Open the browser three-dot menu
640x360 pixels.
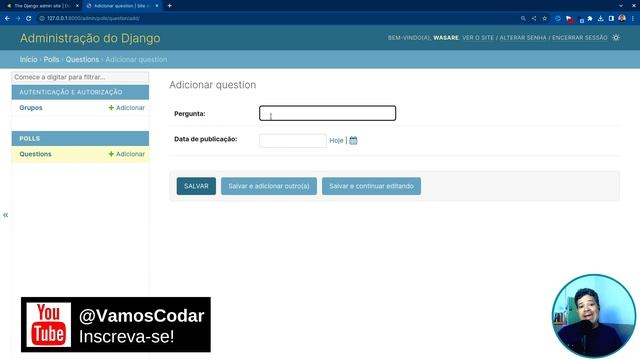[x=633, y=18]
